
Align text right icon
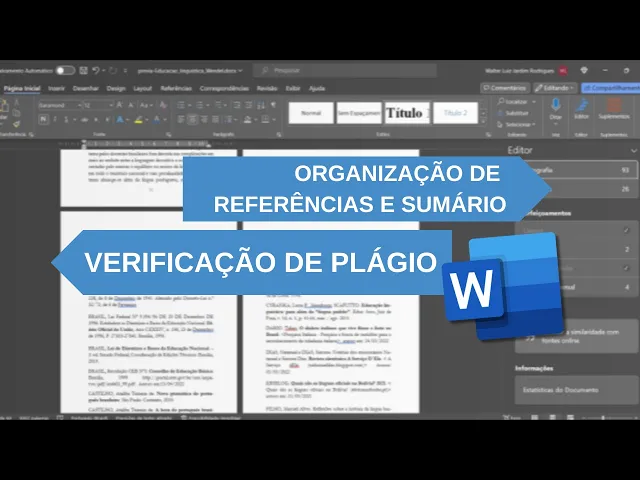(x=204, y=120)
